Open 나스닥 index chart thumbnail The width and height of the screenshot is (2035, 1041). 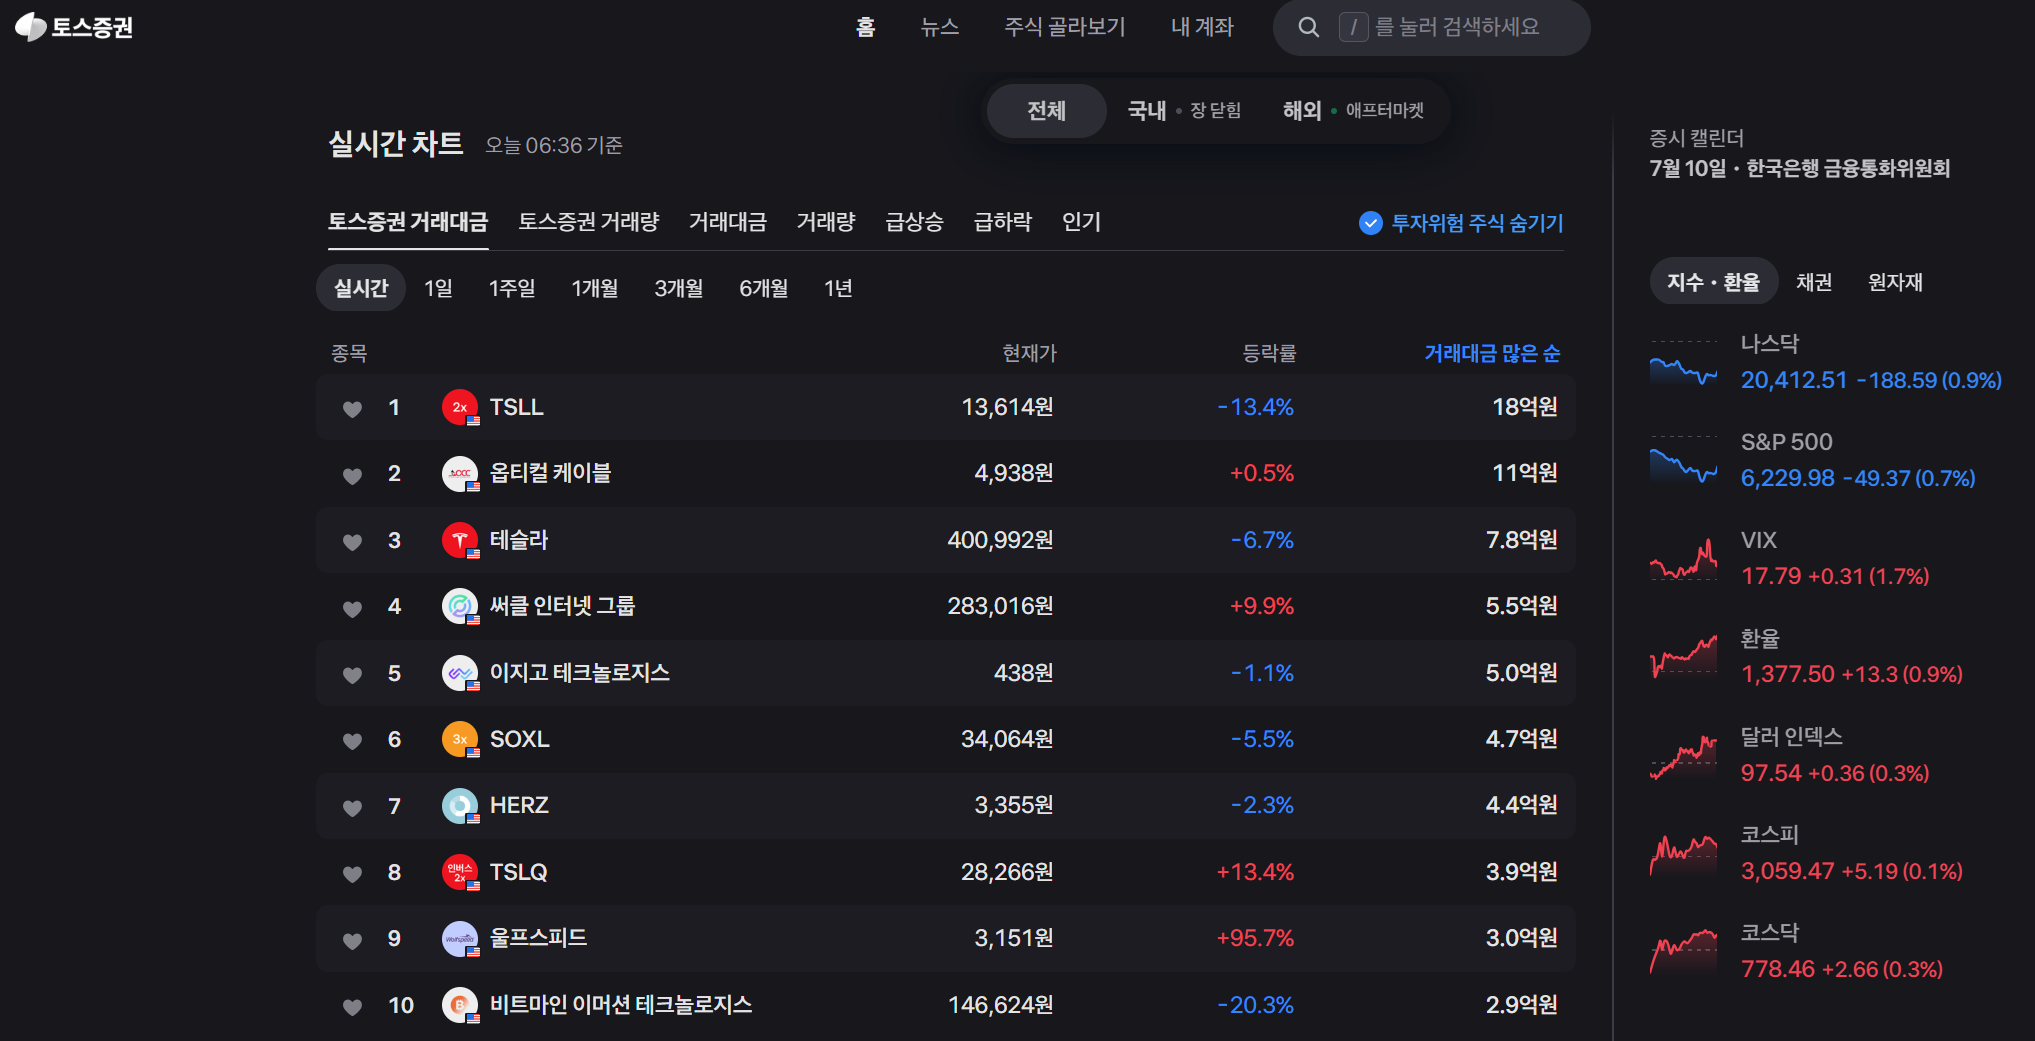(1684, 364)
